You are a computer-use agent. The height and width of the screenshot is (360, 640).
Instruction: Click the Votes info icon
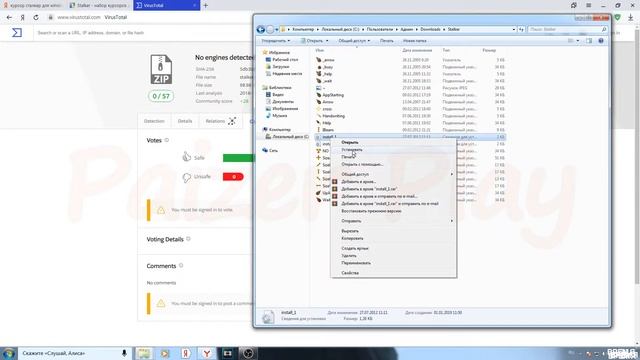click(x=167, y=140)
